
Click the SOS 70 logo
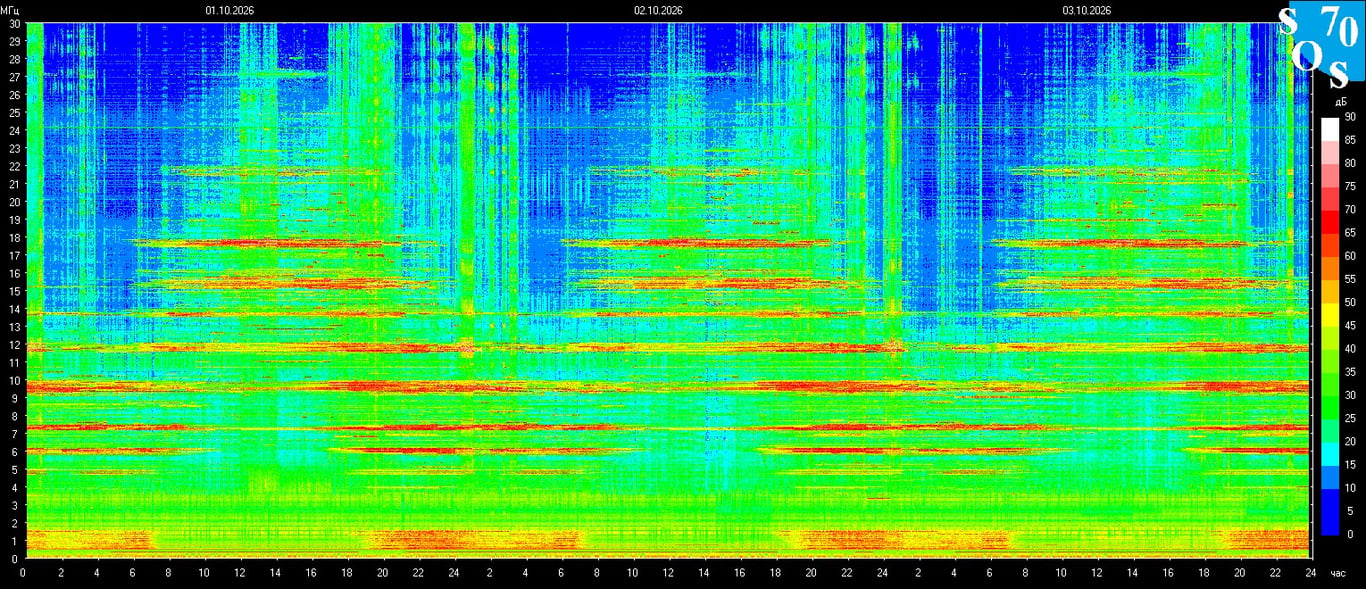[x=1321, y=47]
